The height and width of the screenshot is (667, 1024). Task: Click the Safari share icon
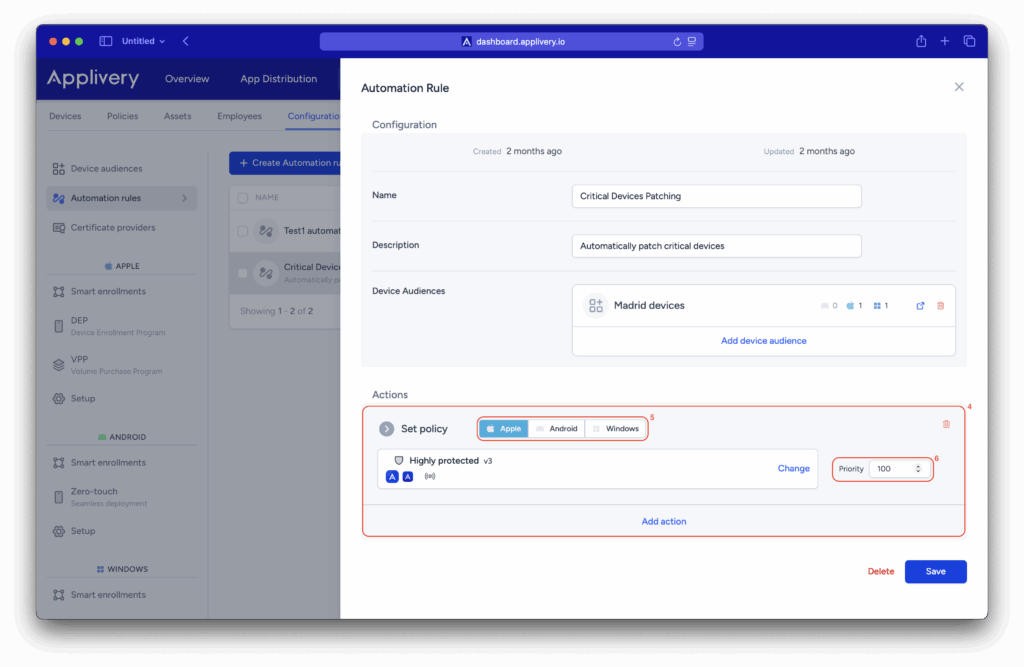920,41
